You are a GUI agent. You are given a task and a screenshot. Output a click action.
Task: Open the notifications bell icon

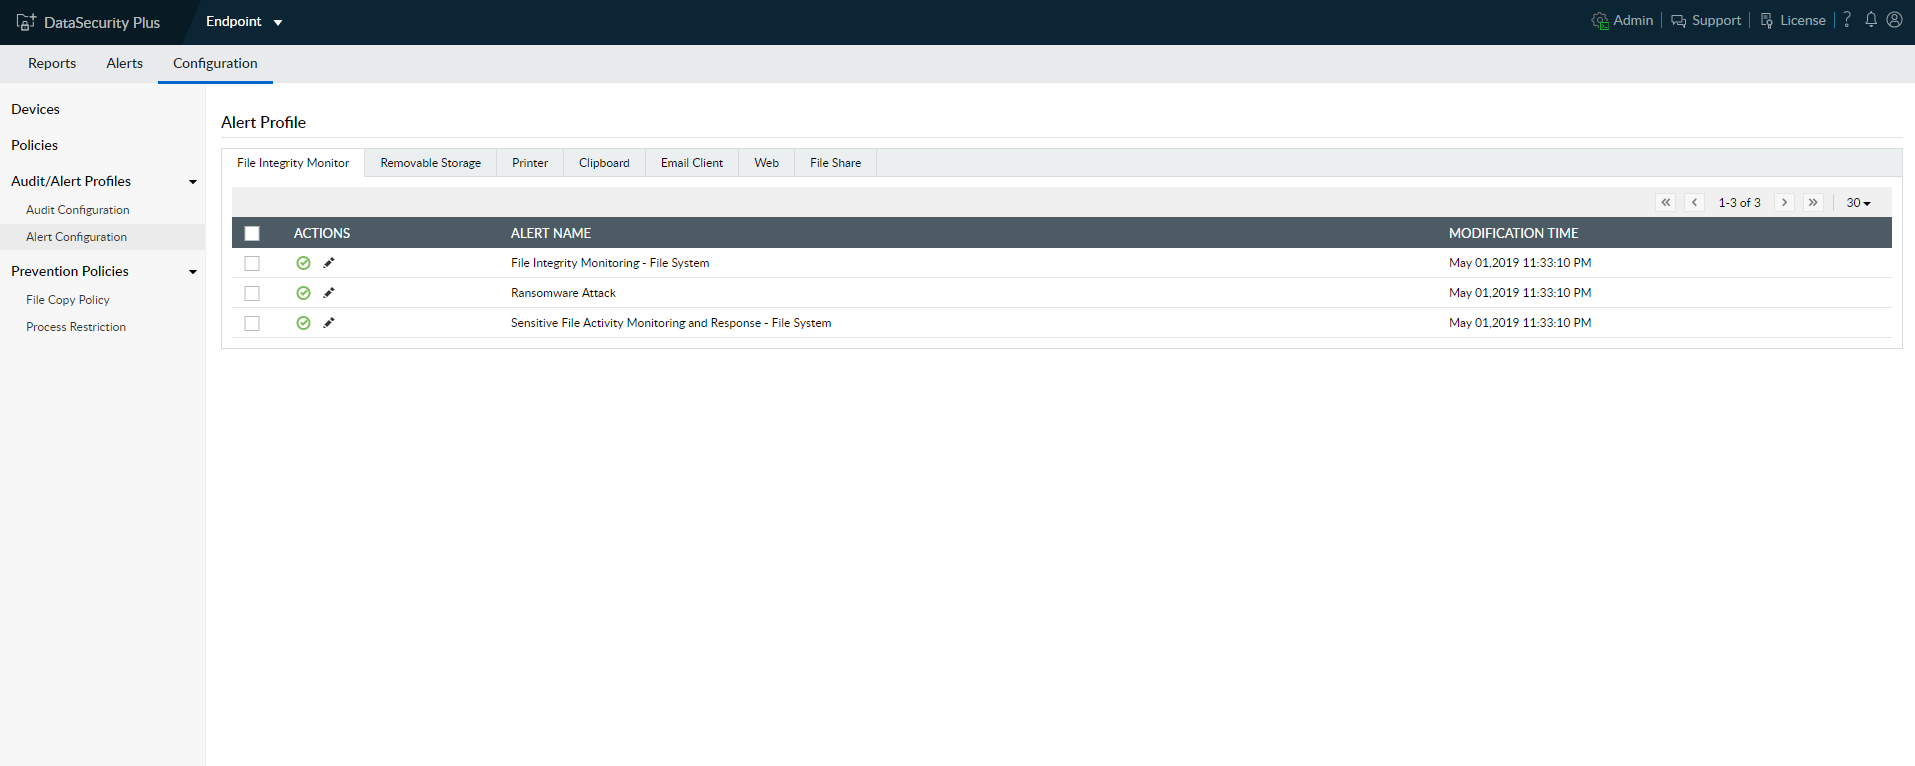click(x=1870, y=20)
